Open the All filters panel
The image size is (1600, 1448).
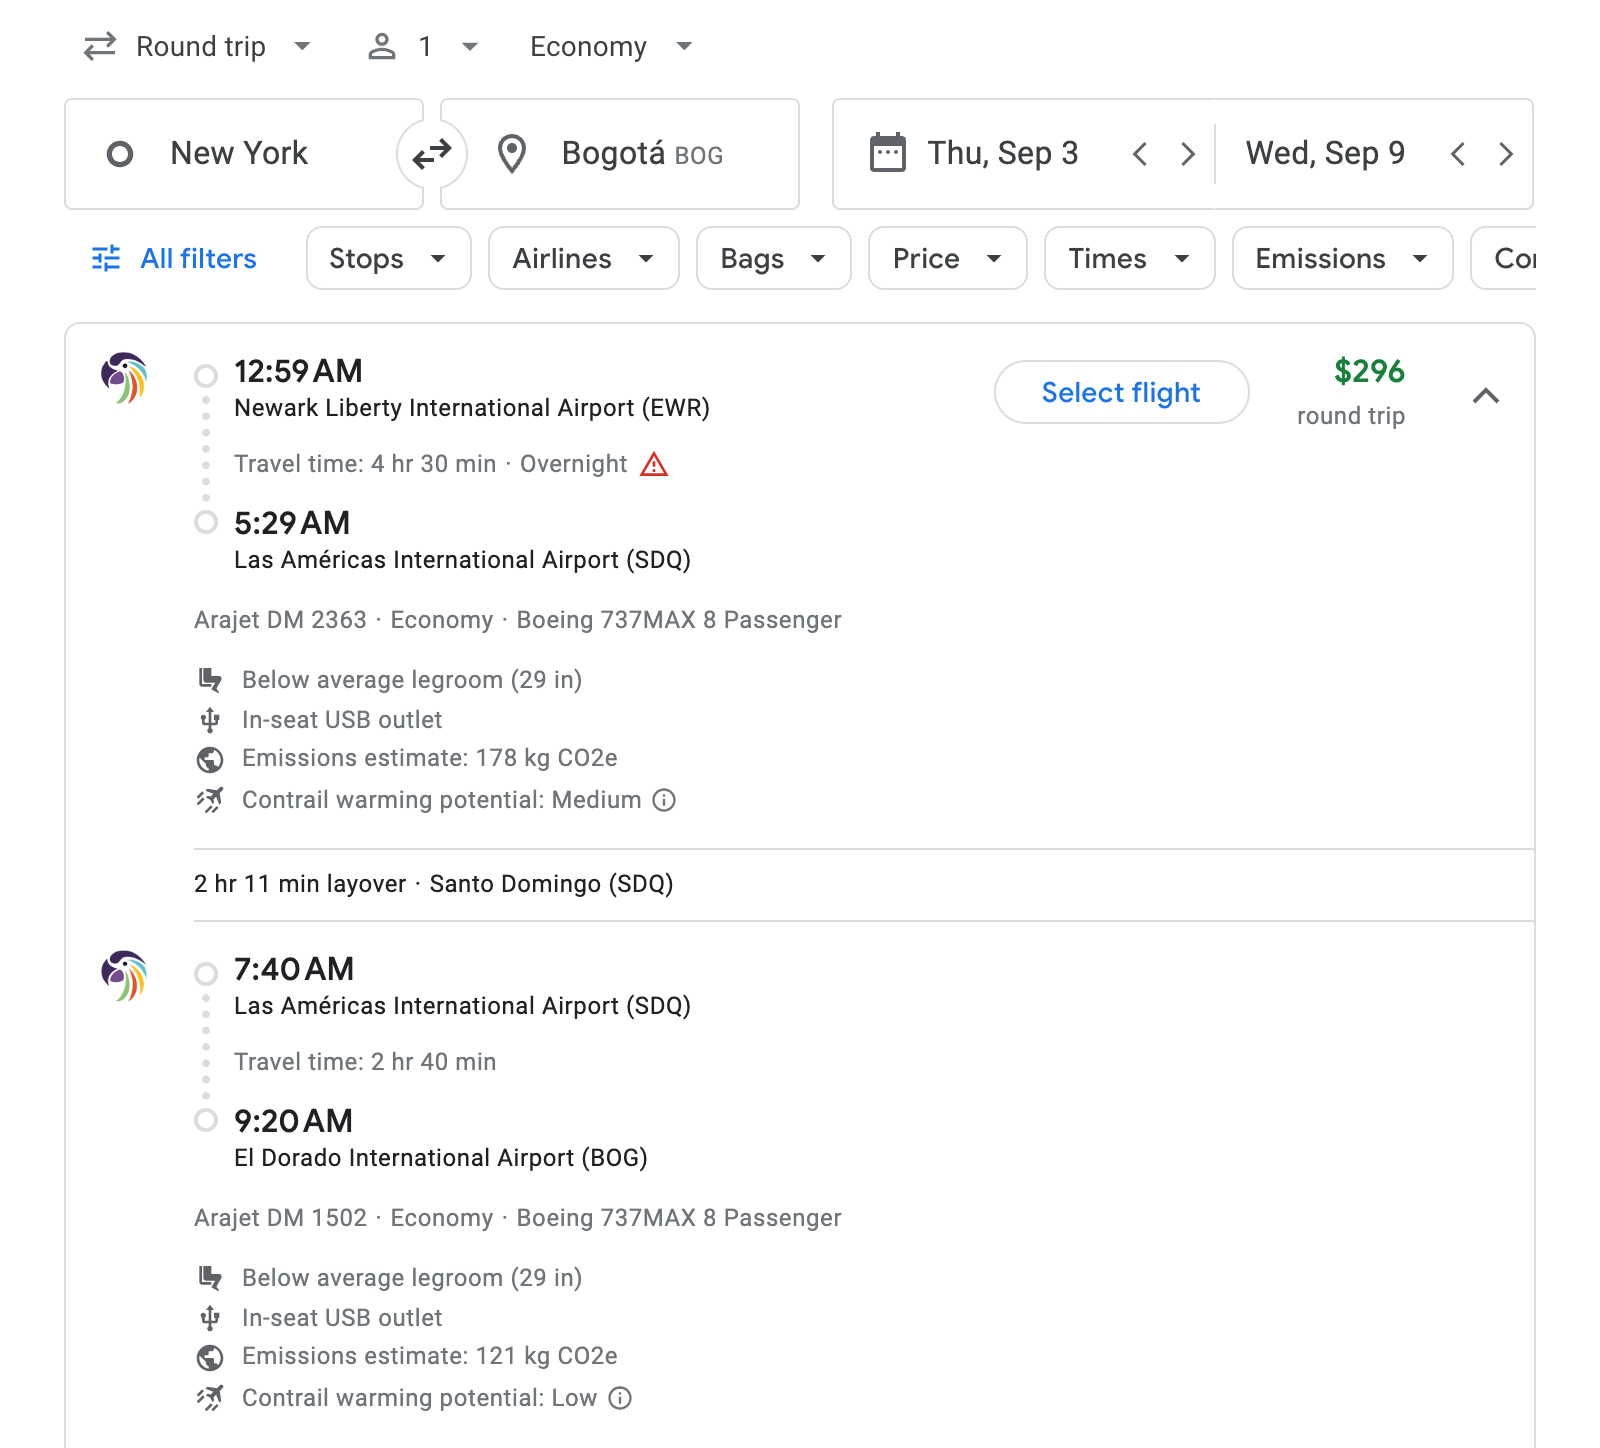175,259
